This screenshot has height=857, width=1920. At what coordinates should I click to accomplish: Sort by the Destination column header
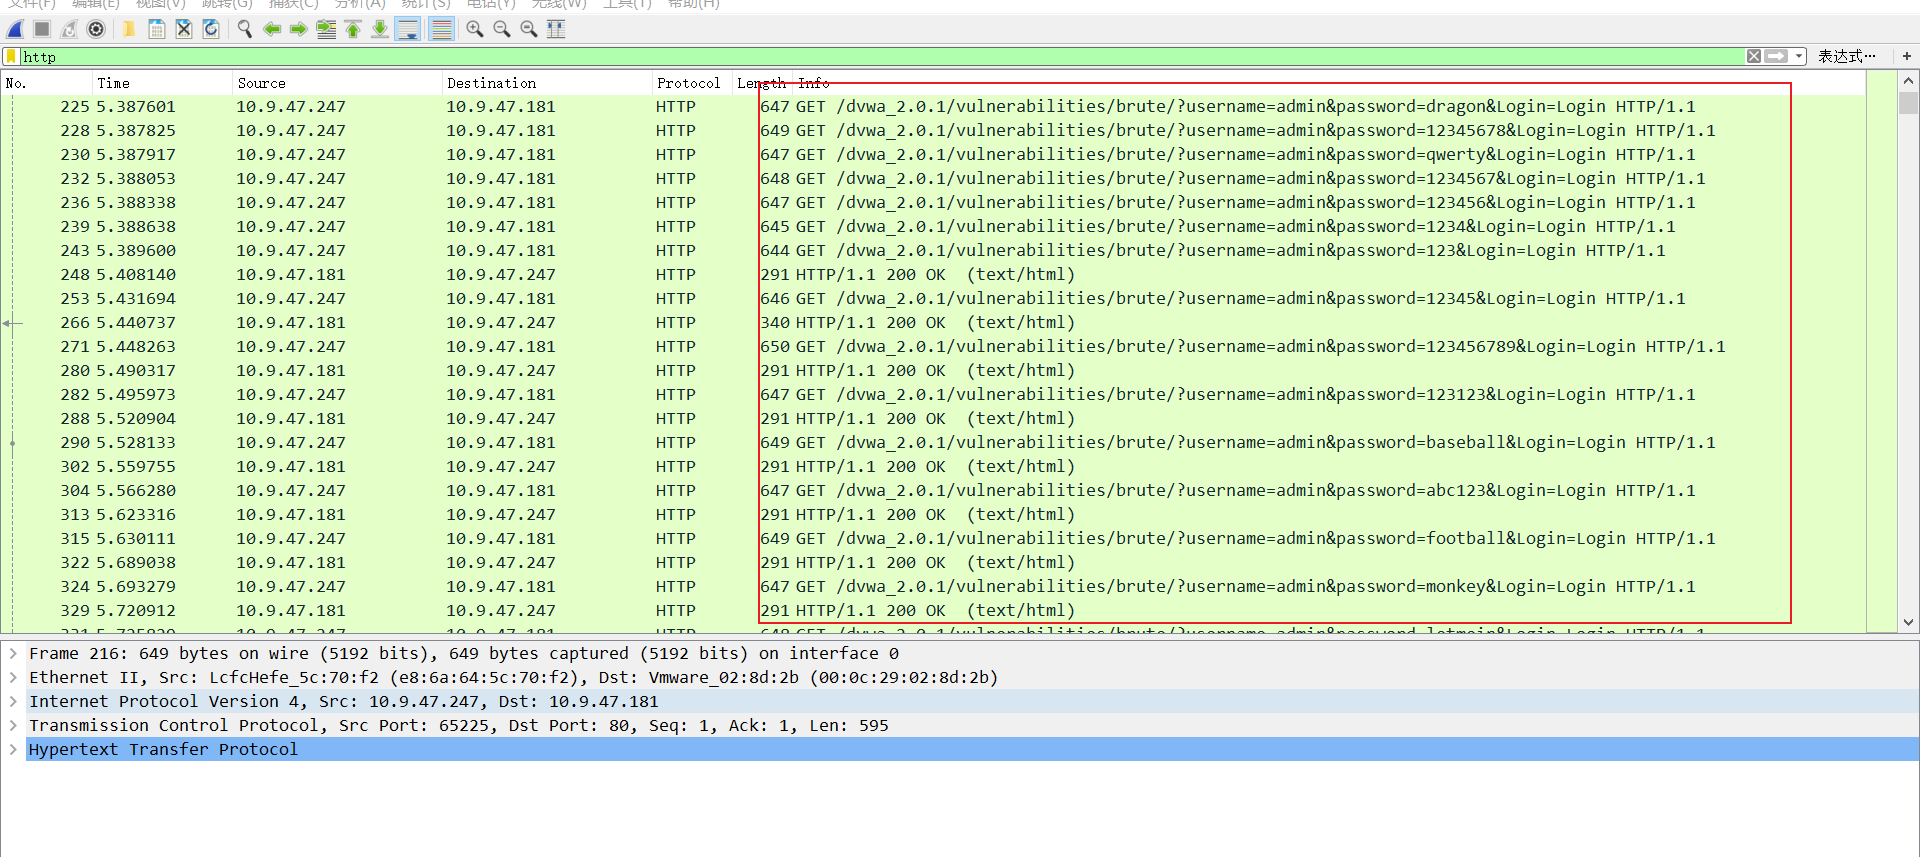pos(547,83)
